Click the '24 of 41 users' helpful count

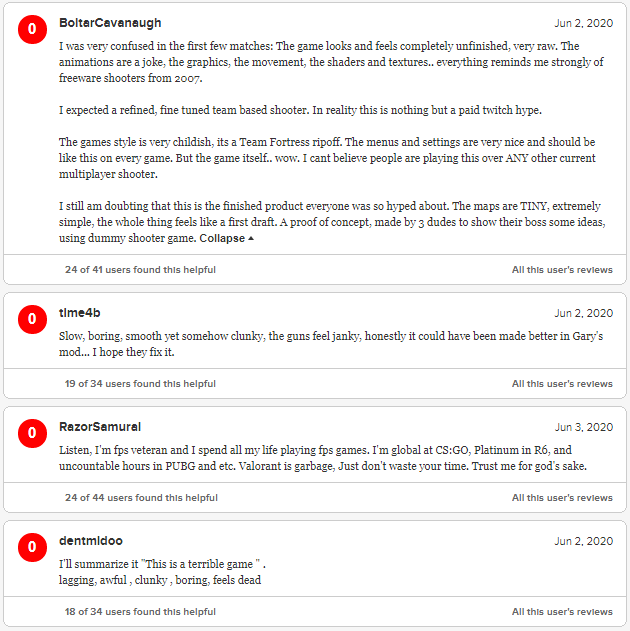point(141,270)
